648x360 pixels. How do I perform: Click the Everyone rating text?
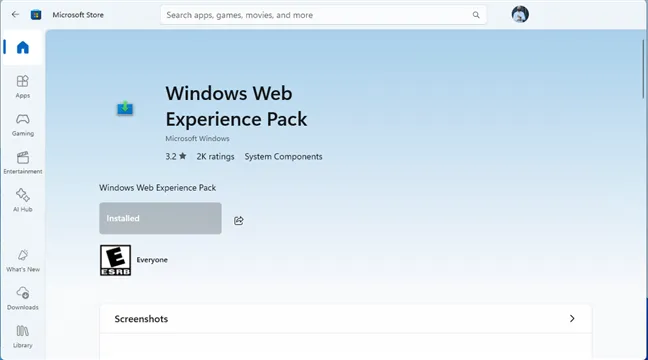point(152,260)
